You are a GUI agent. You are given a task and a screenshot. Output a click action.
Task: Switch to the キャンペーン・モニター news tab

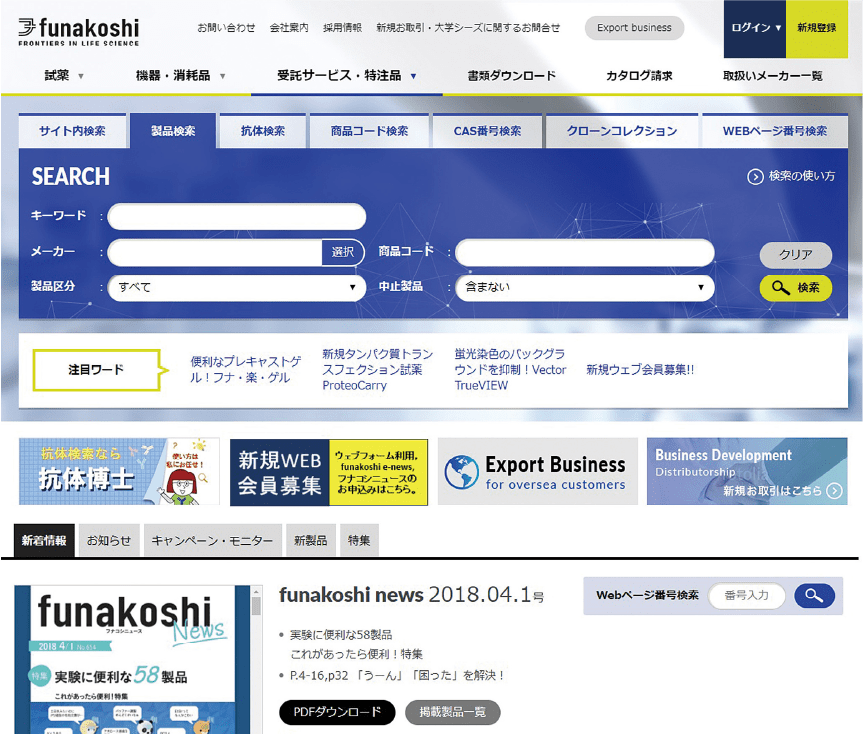tap(212, 541)
